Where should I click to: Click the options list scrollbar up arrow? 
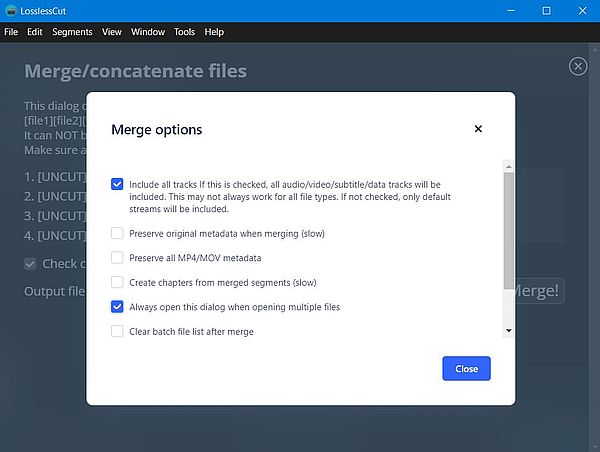(509, 166)
